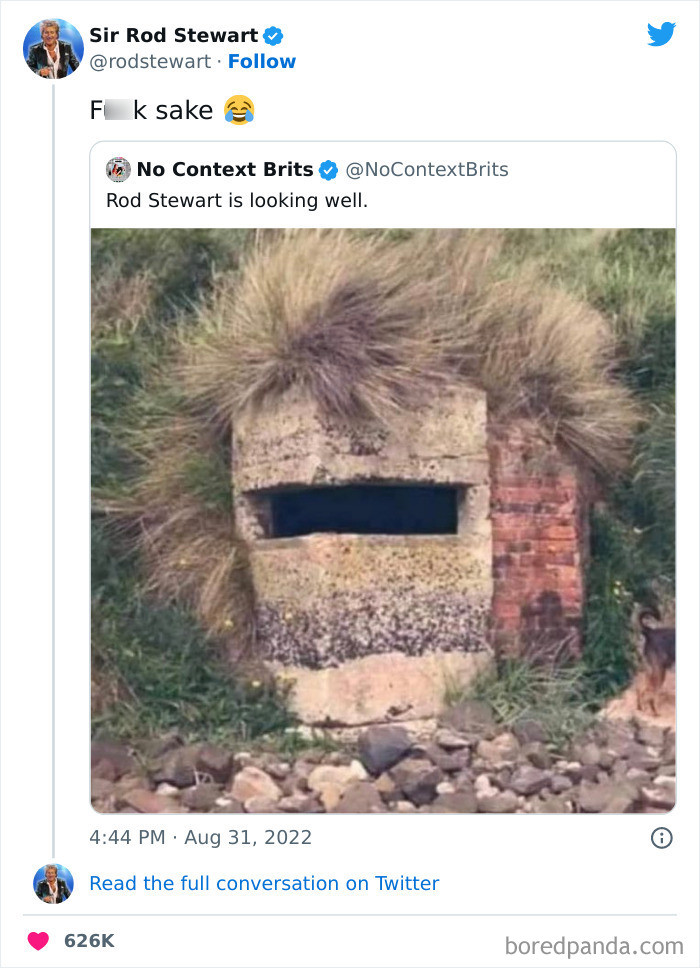Open the Sir Rod Stewart display name
The image size is (700, 968).
[173, 35]
